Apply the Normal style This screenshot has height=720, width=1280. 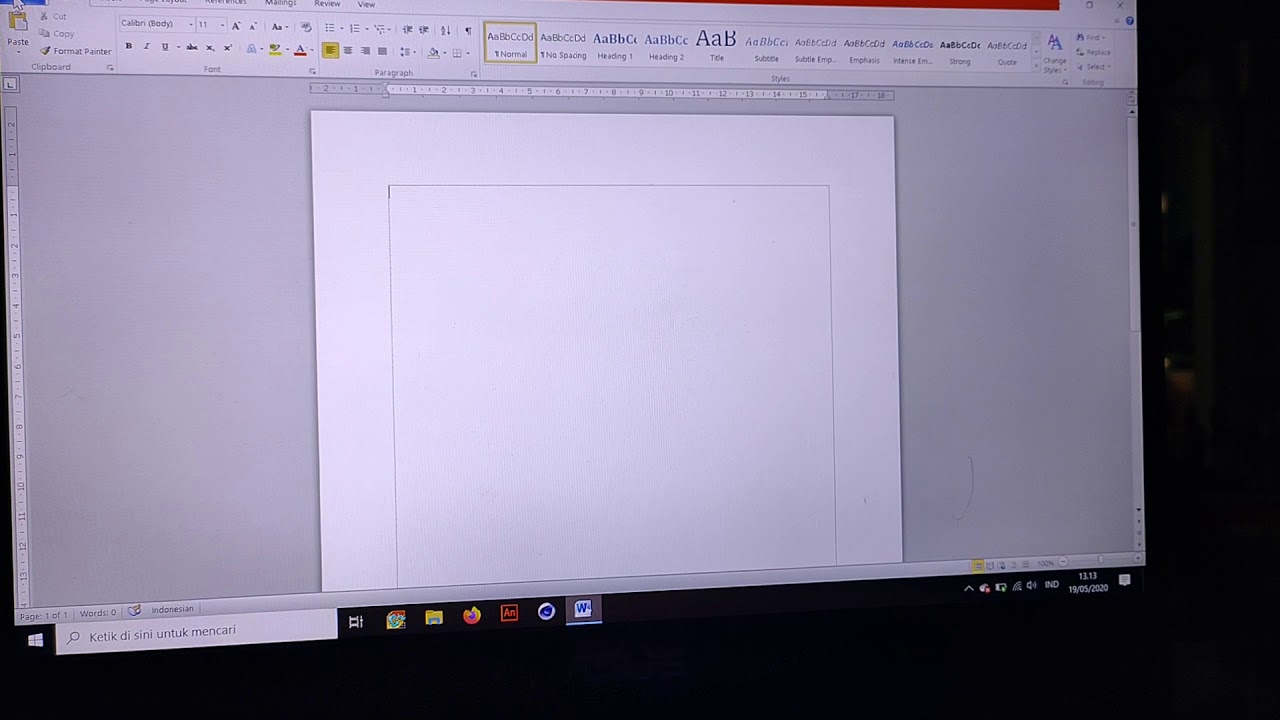pyautogui.click(x=510, y=43)
